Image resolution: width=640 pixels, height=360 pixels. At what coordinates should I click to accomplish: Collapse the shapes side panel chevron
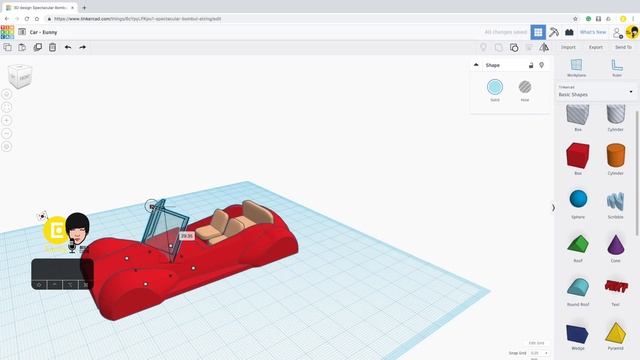tap(553, 208)
